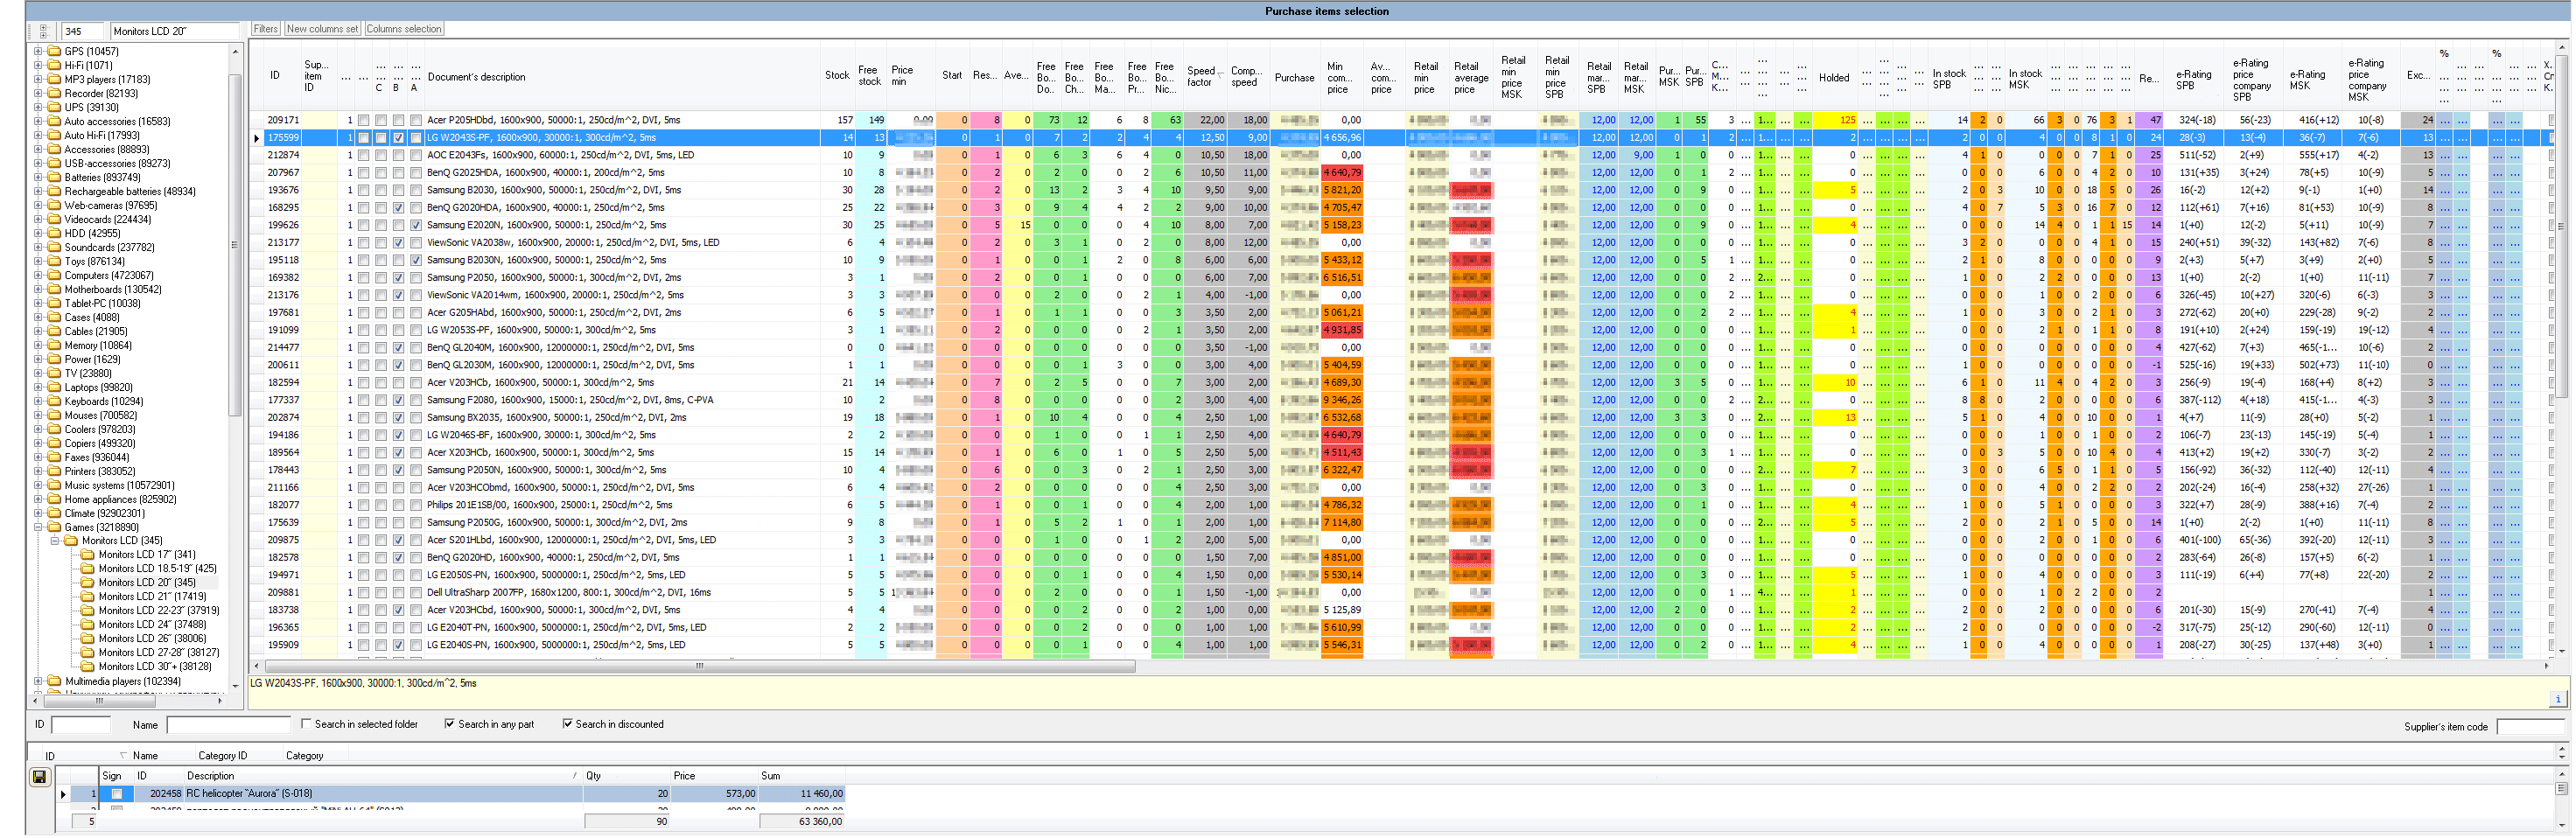
Task: Uncheck column A for Samsung E2020N row
Action: (x=416, y=225)
